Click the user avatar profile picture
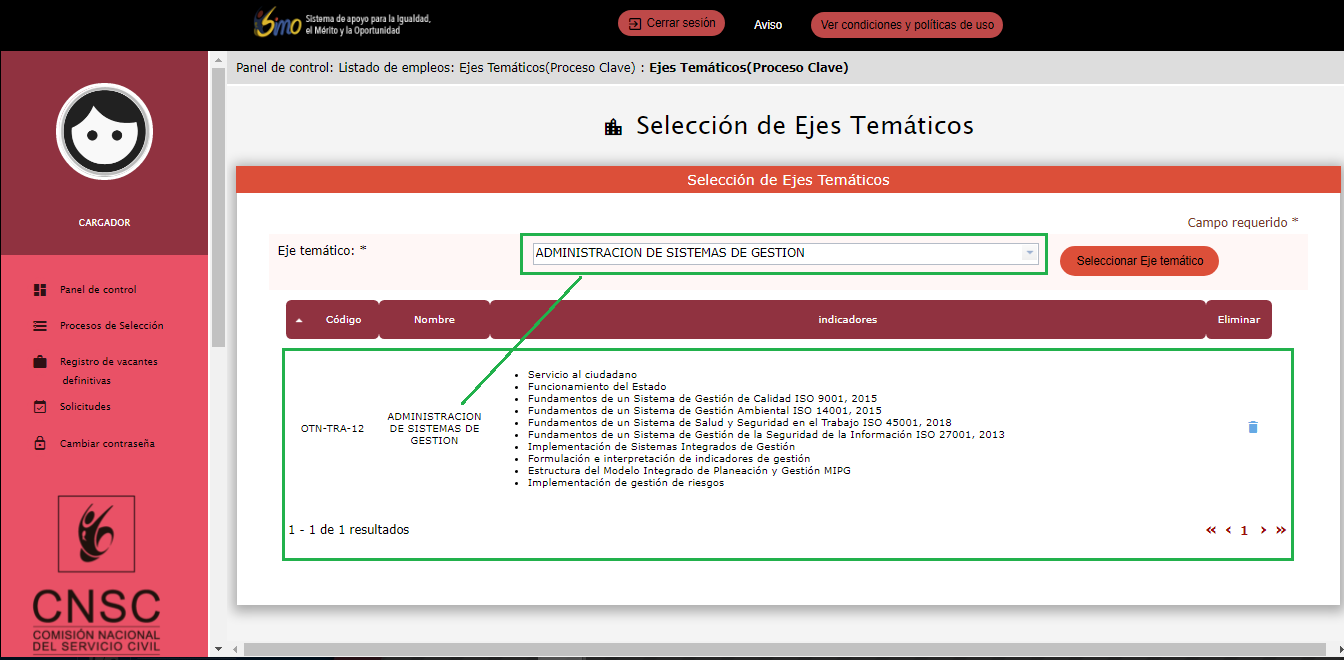Screen dimensions: 1344x660 [104, 132]
